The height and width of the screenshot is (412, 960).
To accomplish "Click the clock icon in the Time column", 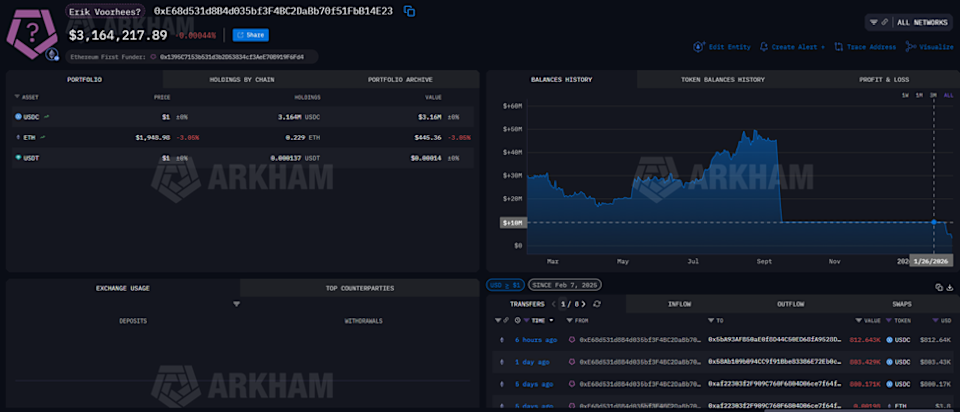I will [x=518, y=320].
